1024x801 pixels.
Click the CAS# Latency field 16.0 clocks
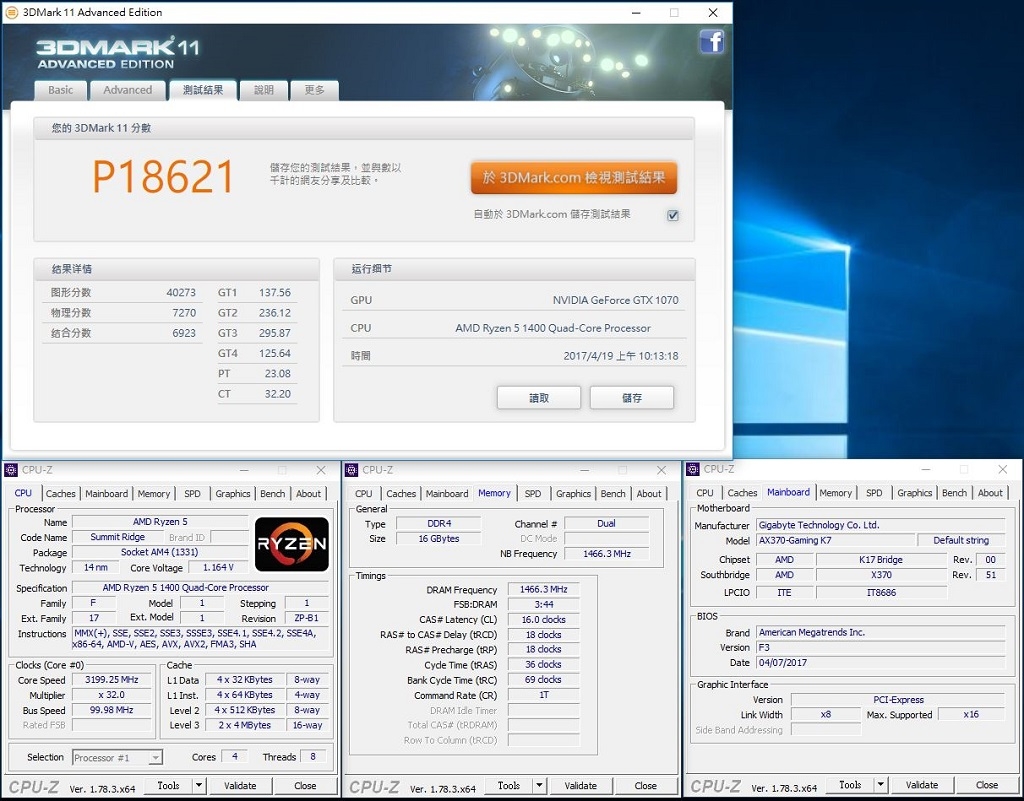pos(543,620)
